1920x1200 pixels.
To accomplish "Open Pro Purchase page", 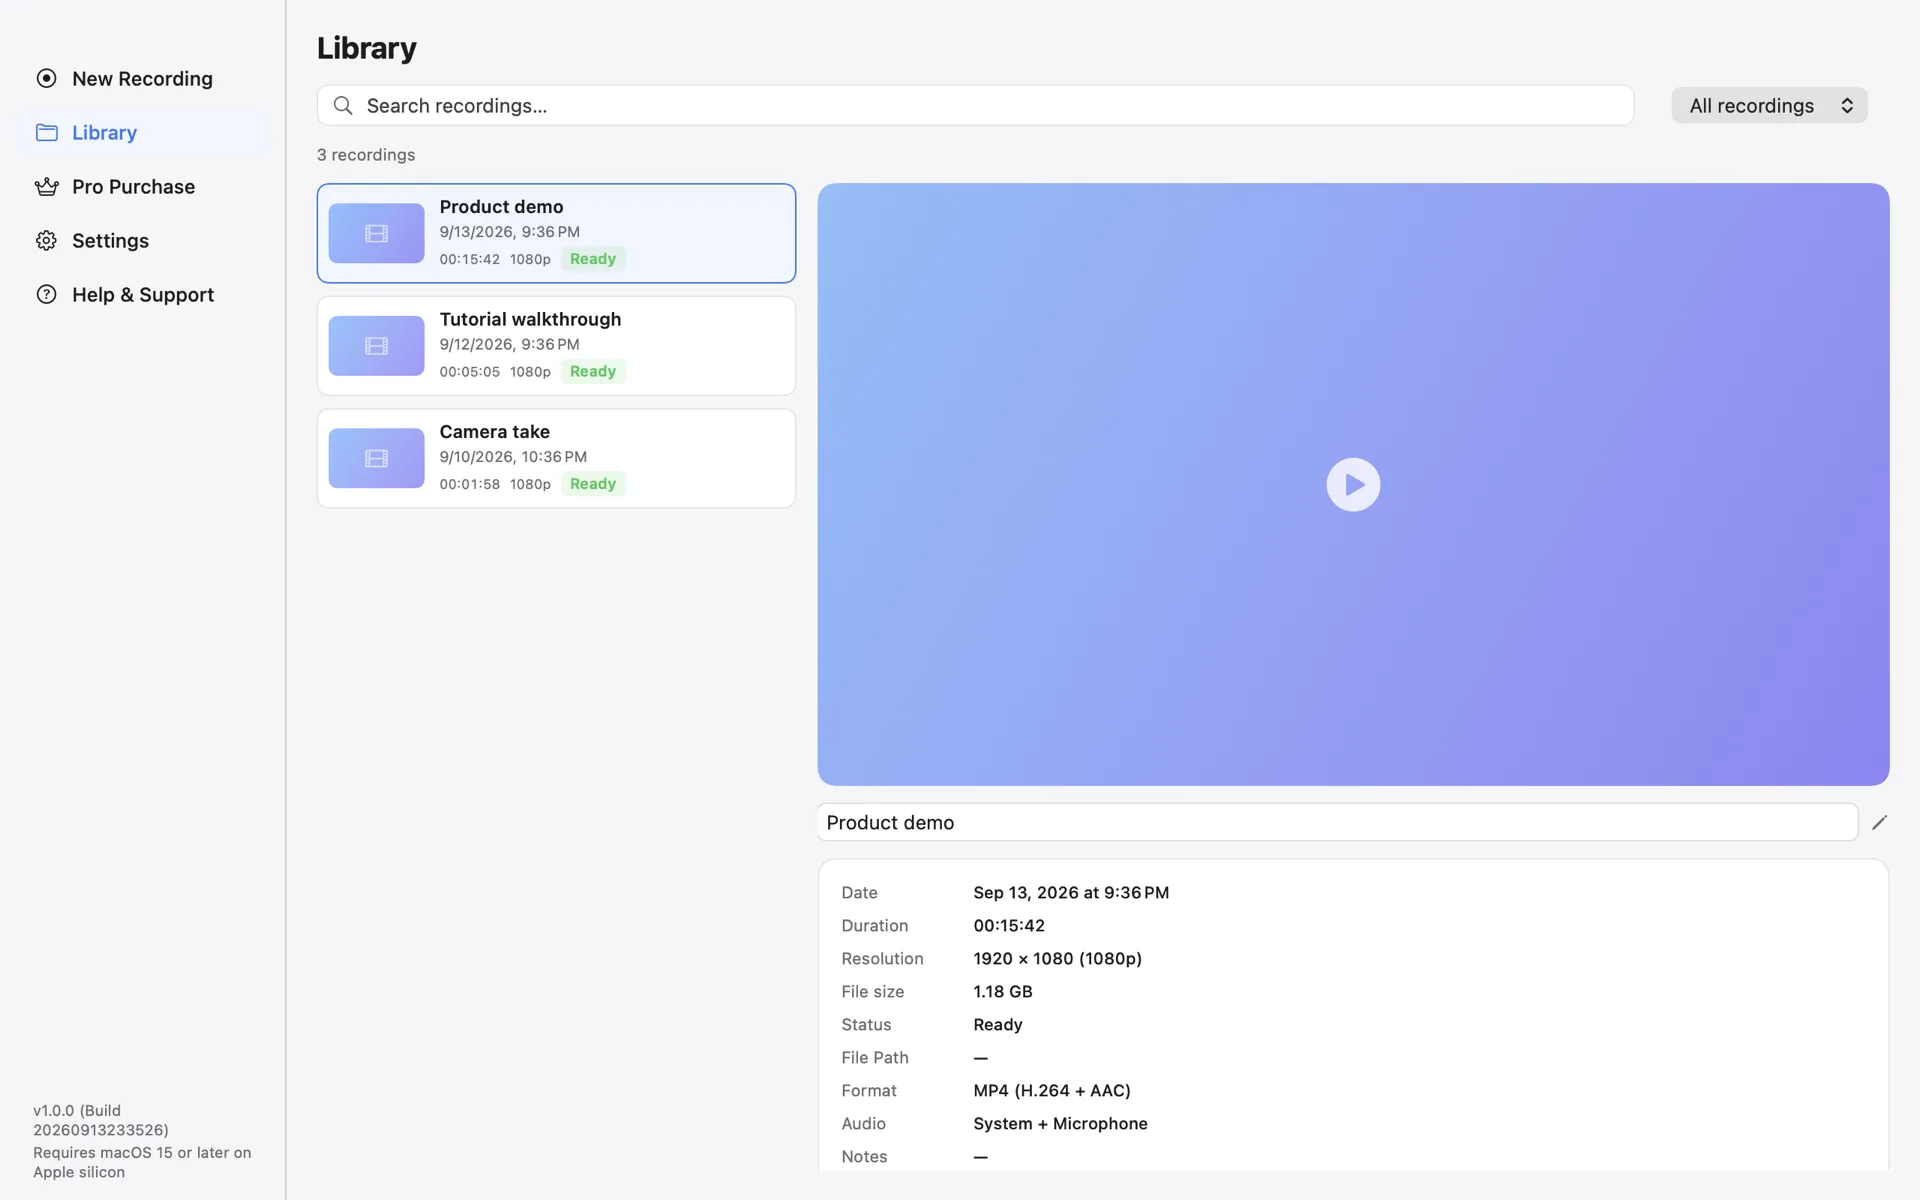I will [142, 186].
